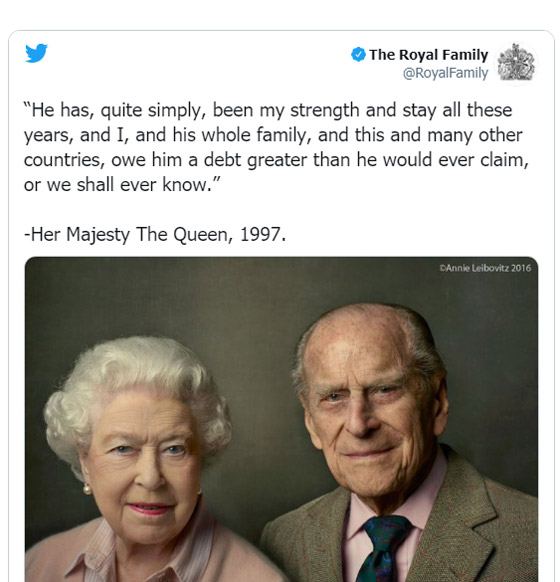Open the embedded portrait photo
The image size is (560, 582).
click(281, 419)
